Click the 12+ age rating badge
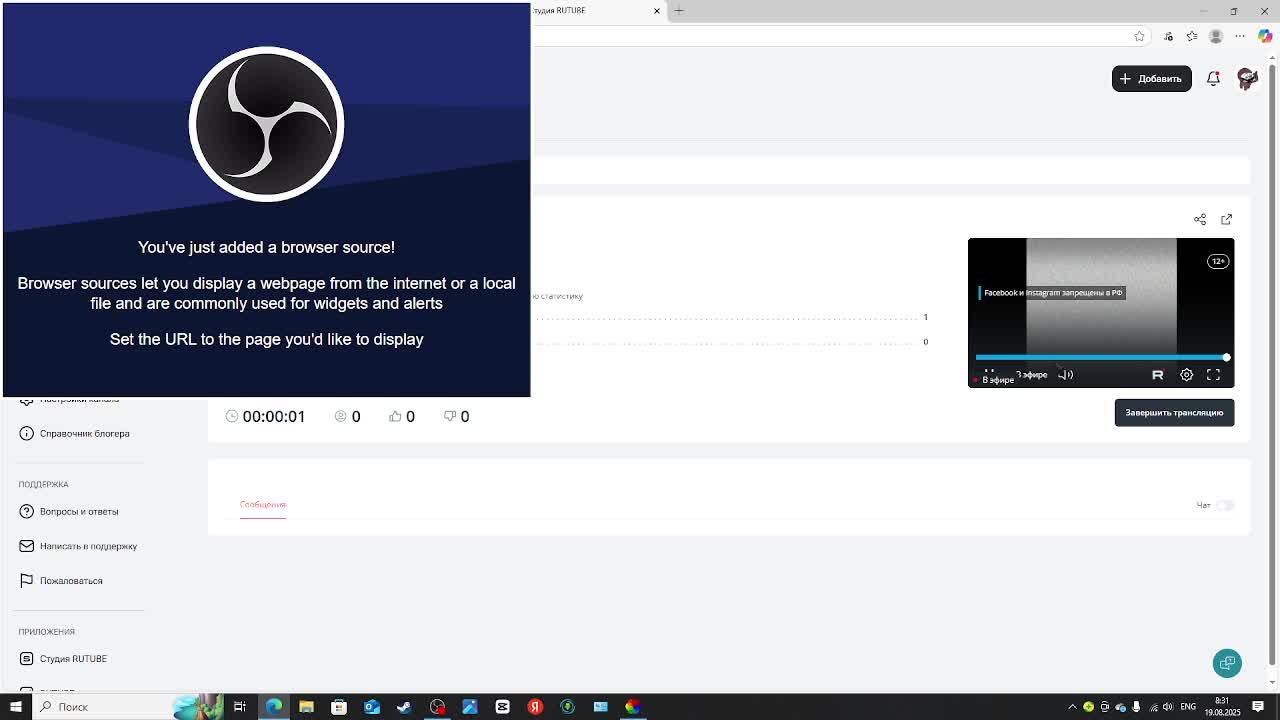Screen dimensions: 1280x720 [1217, 261]
